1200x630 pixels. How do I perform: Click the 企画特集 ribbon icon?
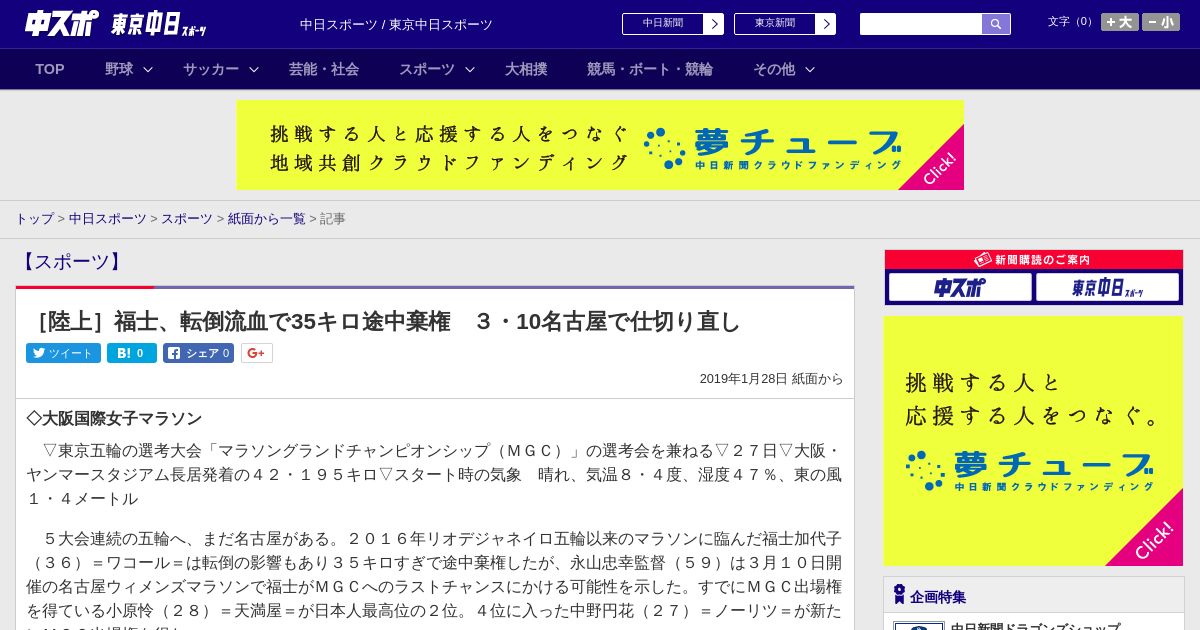pyautogui.click(x=899, y=595)
